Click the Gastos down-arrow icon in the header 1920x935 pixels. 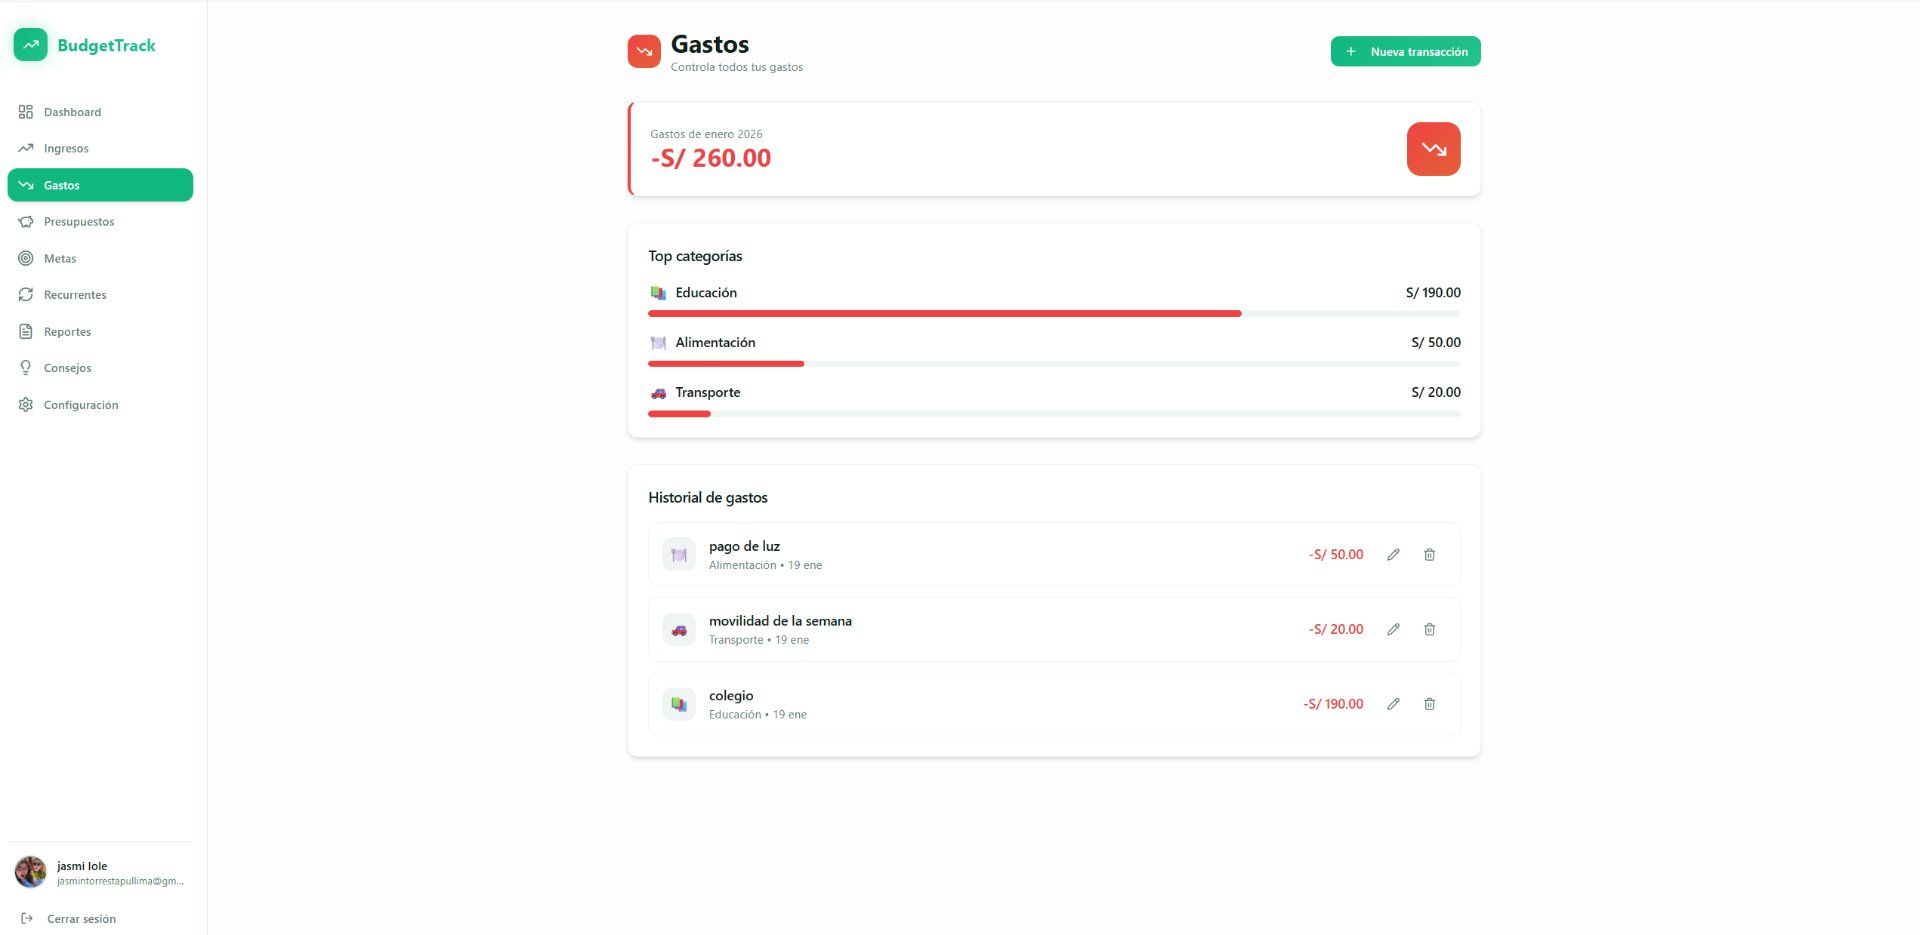(x=643, y=51)
